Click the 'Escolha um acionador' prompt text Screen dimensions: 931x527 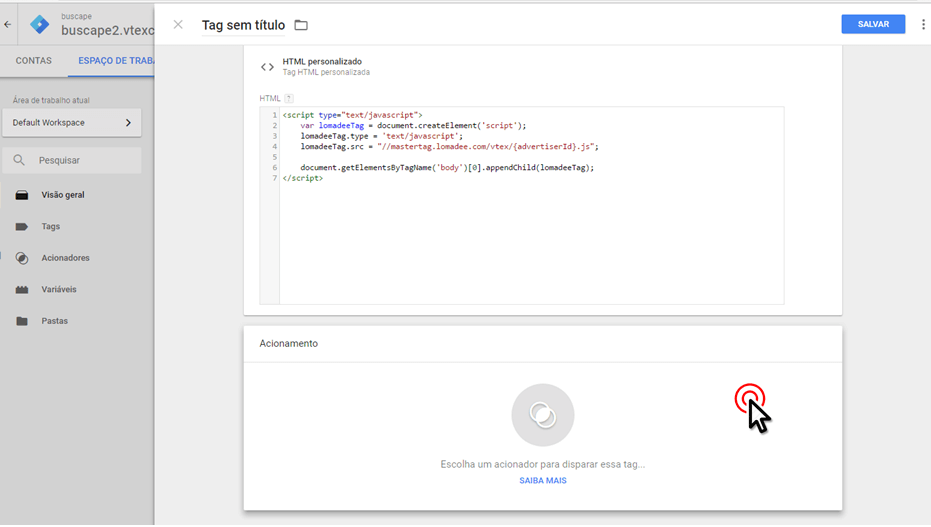543,464
